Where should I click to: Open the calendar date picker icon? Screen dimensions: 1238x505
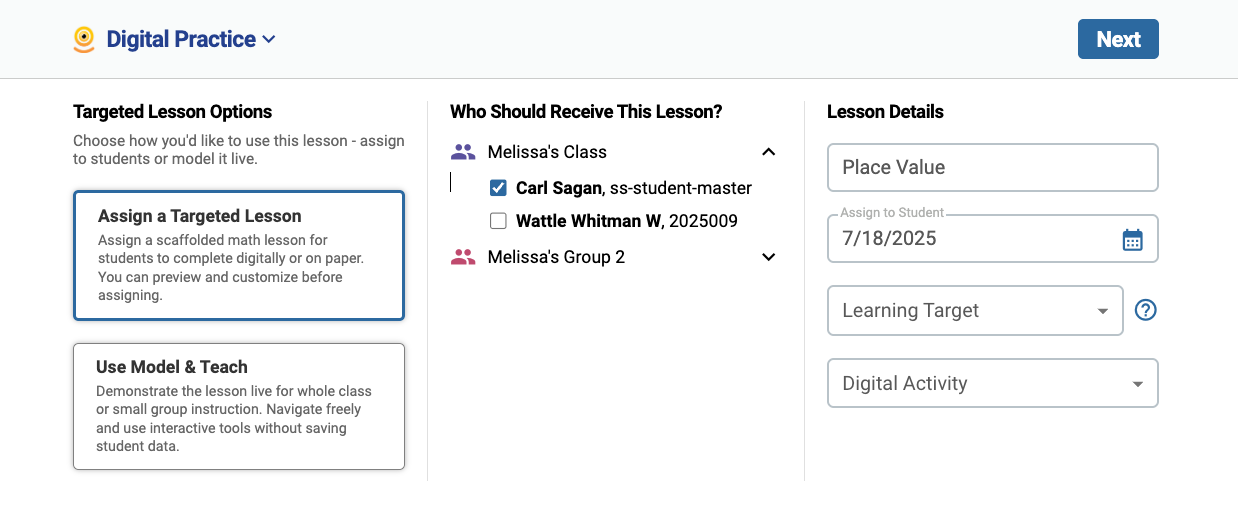pos(1132,240)
